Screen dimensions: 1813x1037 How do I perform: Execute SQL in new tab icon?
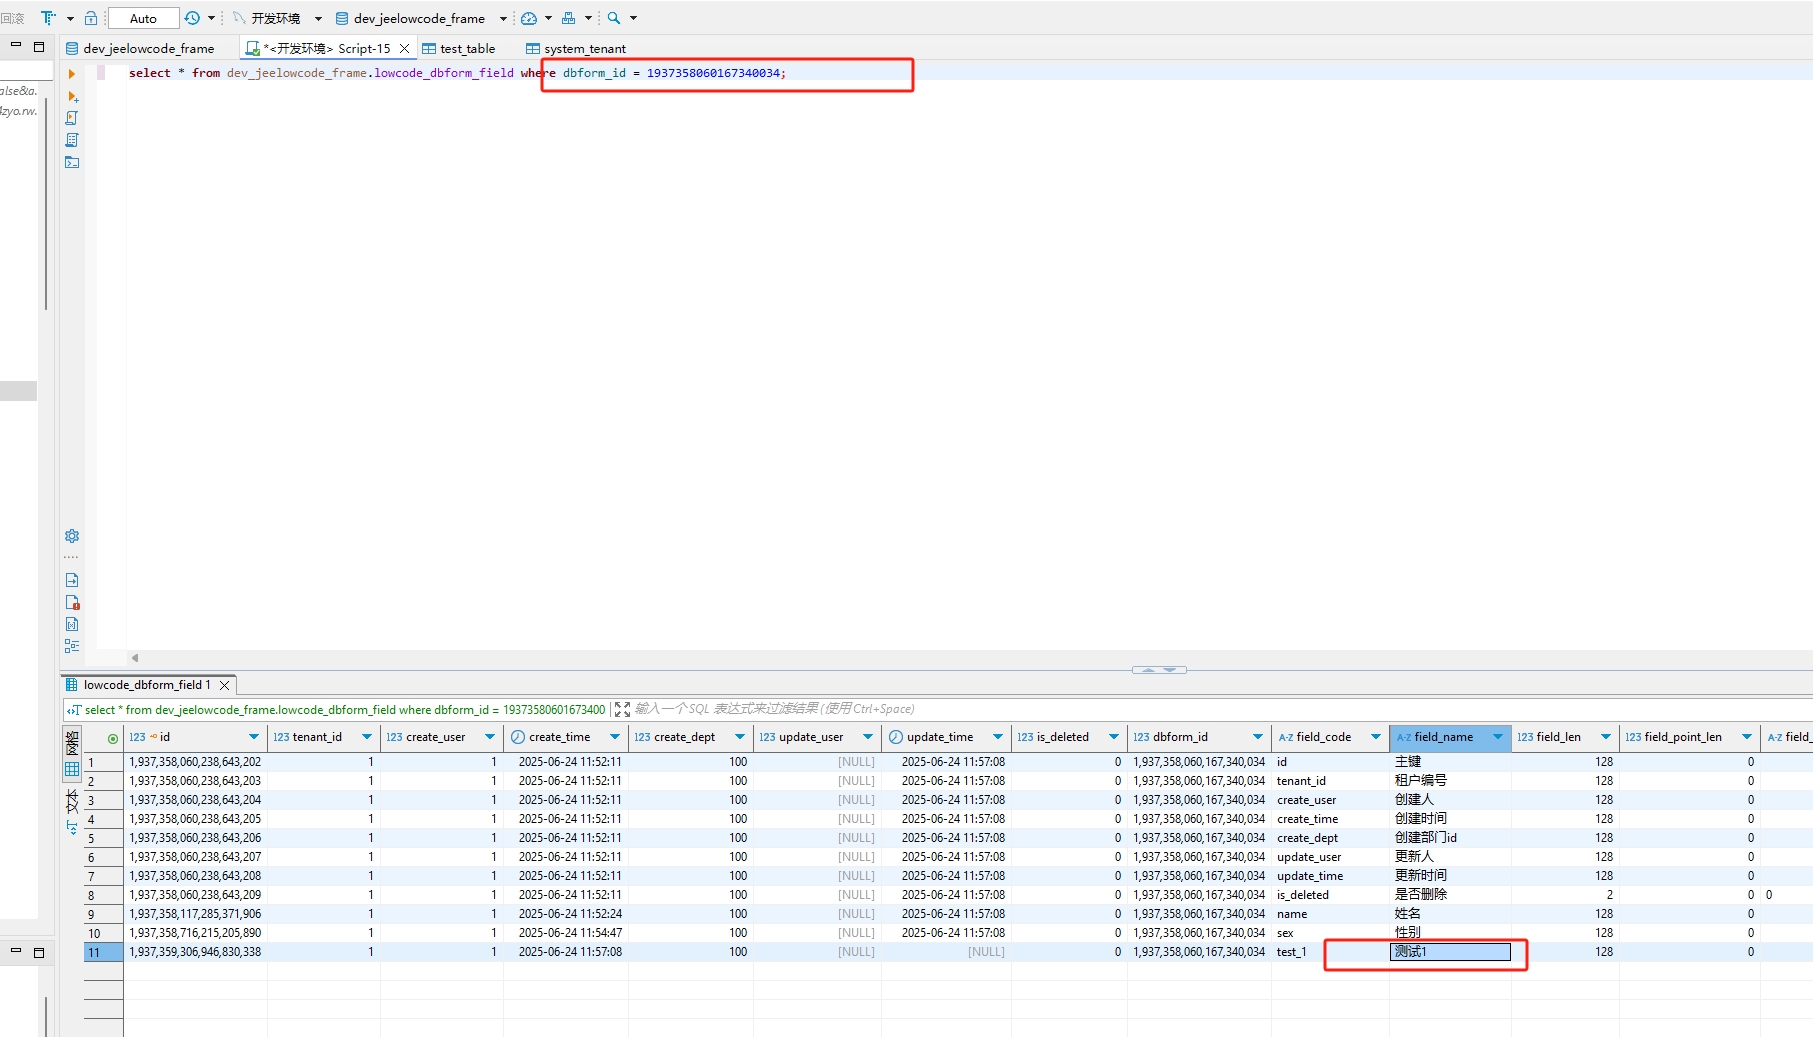point(72,96)
